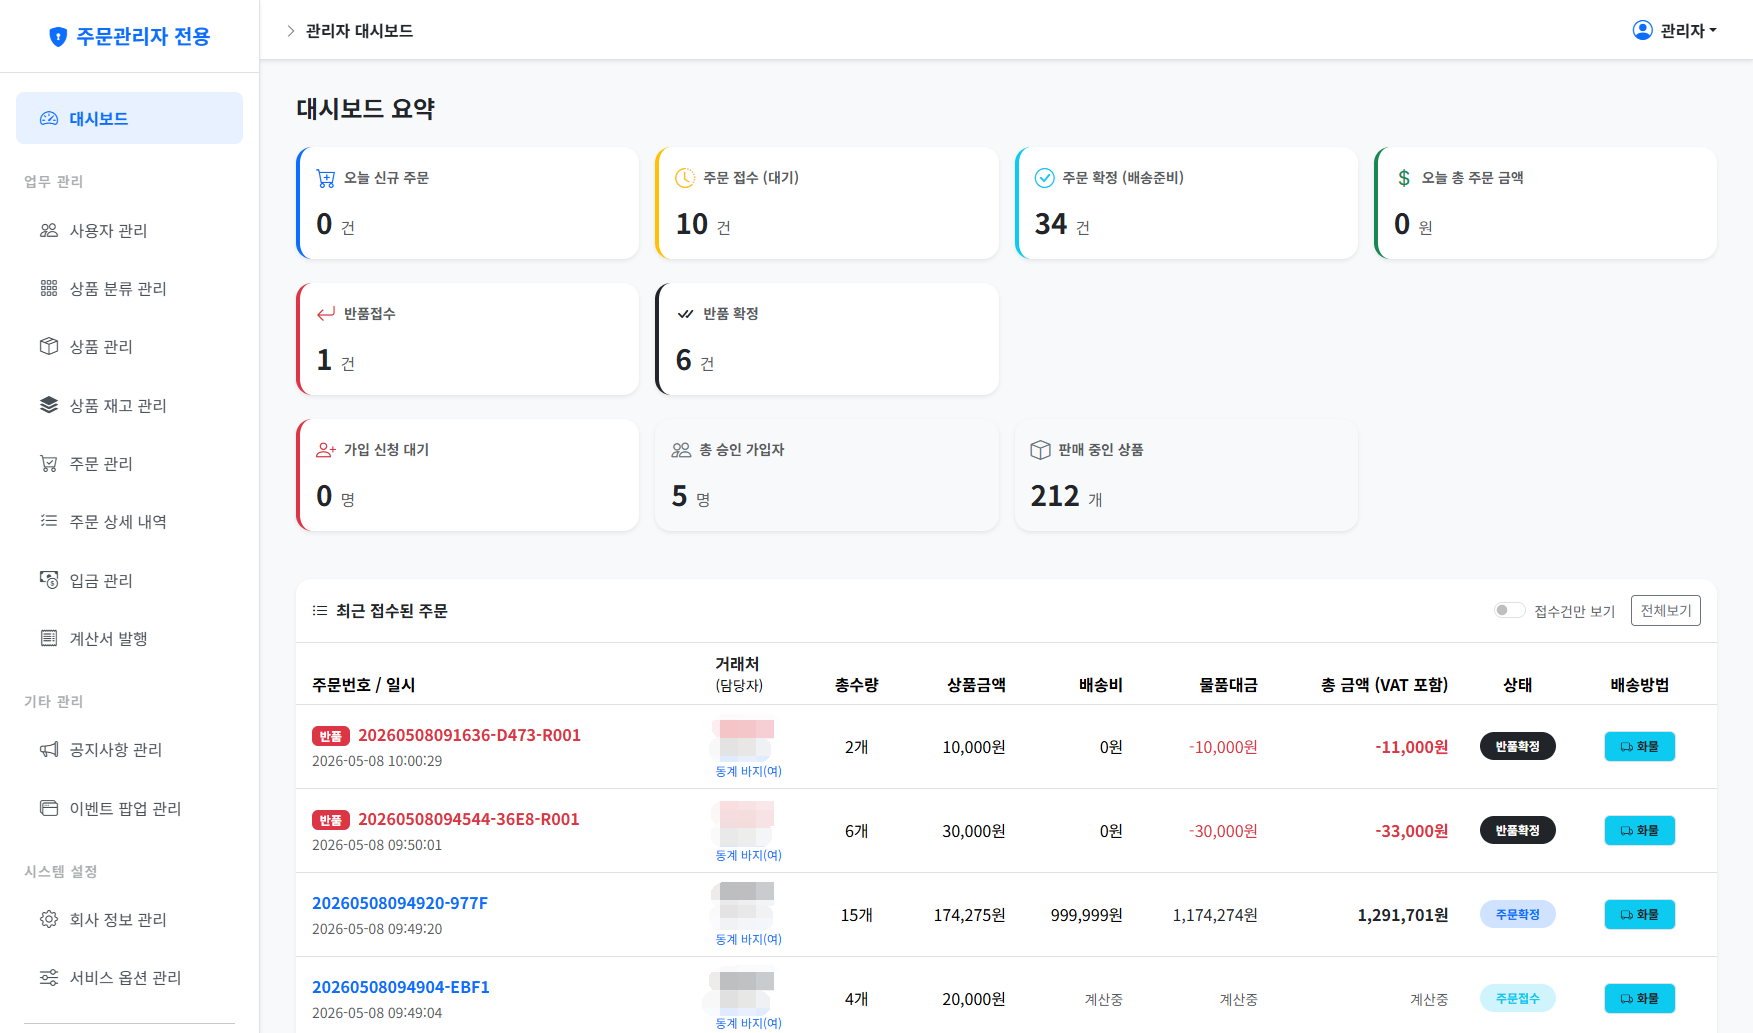Click the 사용자 관리 people icon
The height and width of the screenshot is (1033, 1753).
(49, 230)
